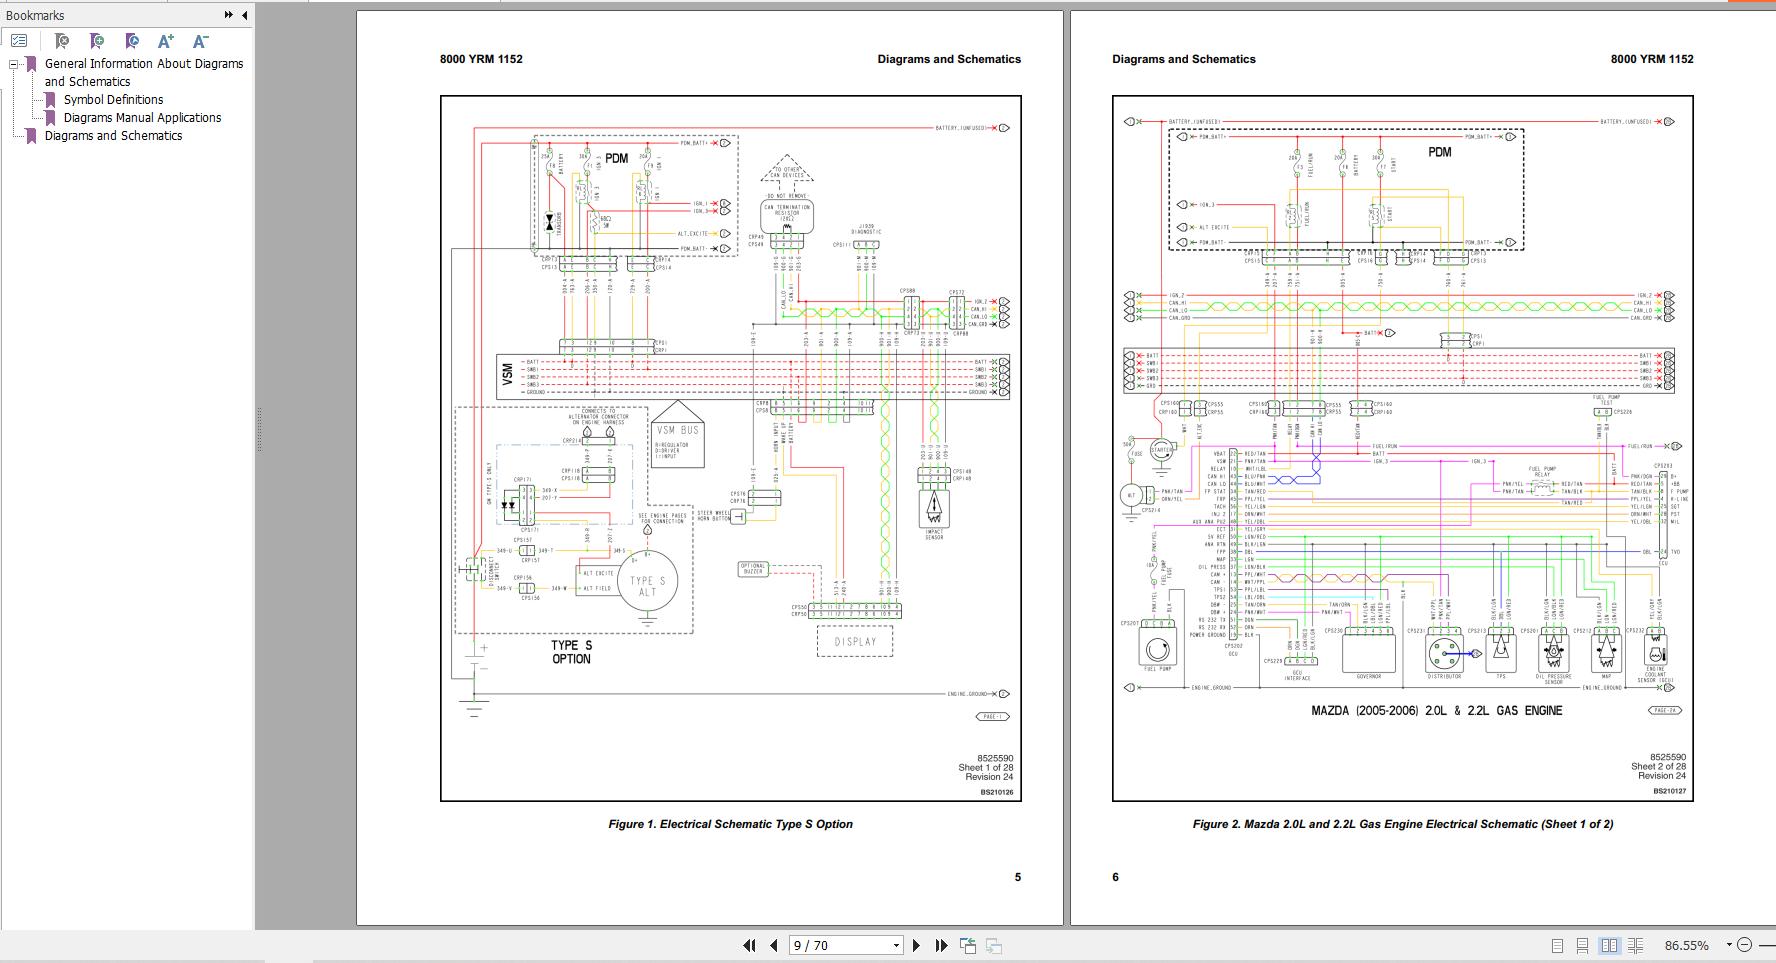
Task: Open Diagrams Manual Applications bookmark
Action: click(x=142, y=117)
